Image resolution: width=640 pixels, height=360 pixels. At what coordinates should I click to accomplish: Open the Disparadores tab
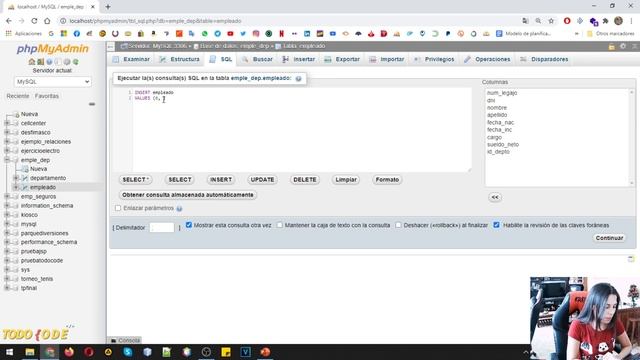pos(544,59)
